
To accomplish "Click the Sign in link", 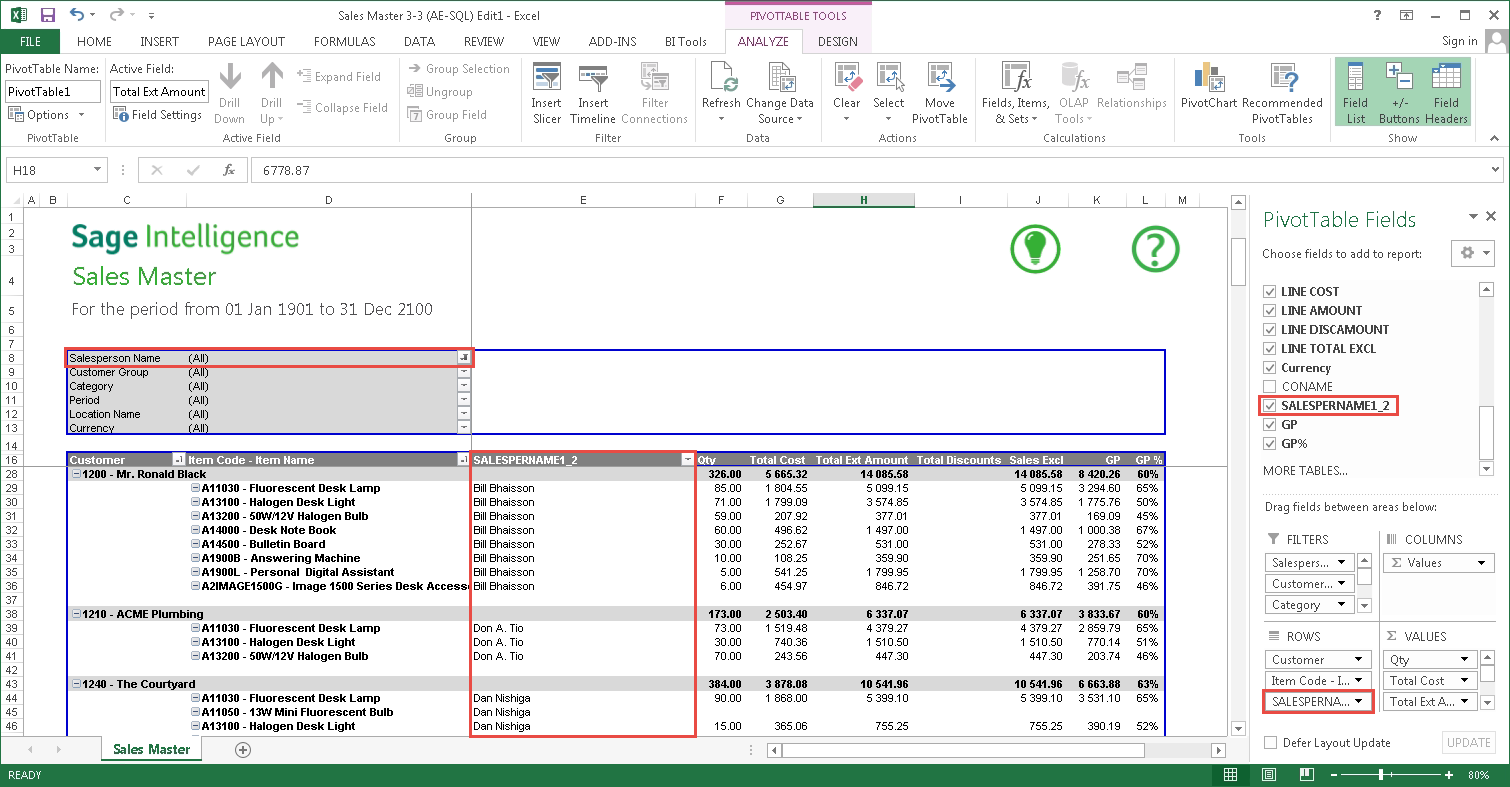I will 1460,42.
